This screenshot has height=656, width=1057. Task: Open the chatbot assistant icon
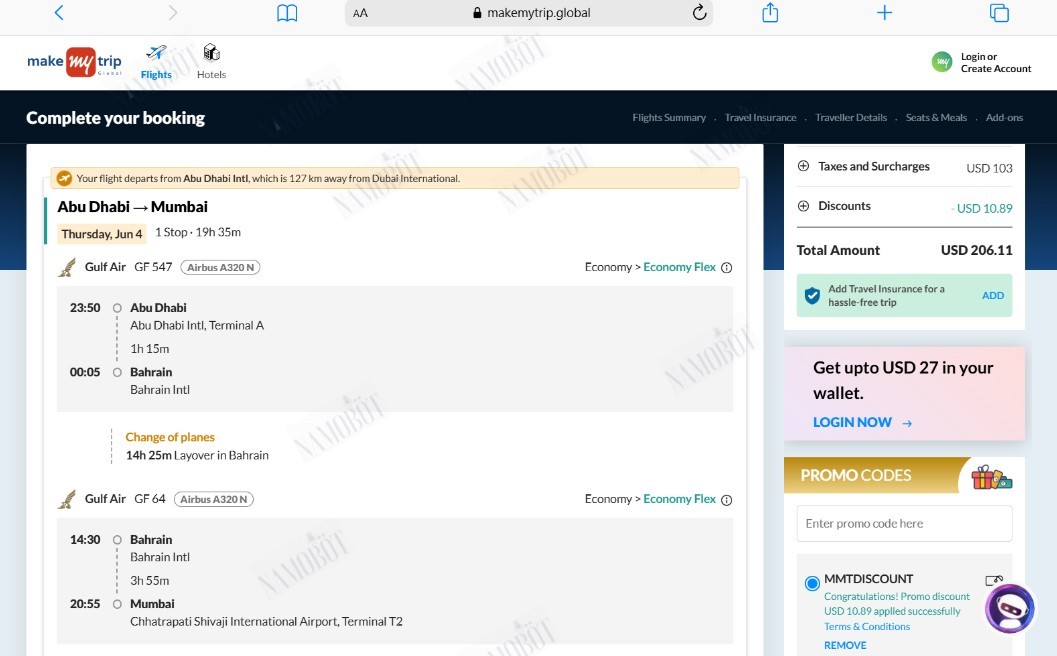click(x=1010, y=608)
